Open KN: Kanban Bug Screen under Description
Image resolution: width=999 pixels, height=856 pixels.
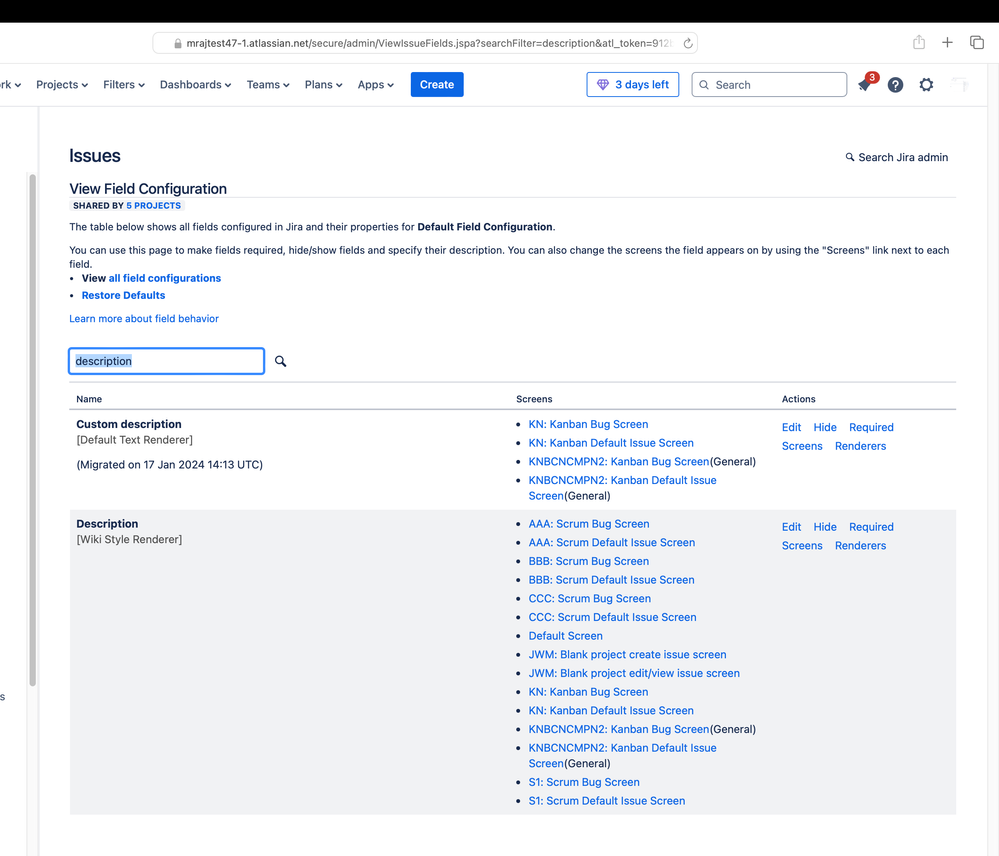pos(588,692)
